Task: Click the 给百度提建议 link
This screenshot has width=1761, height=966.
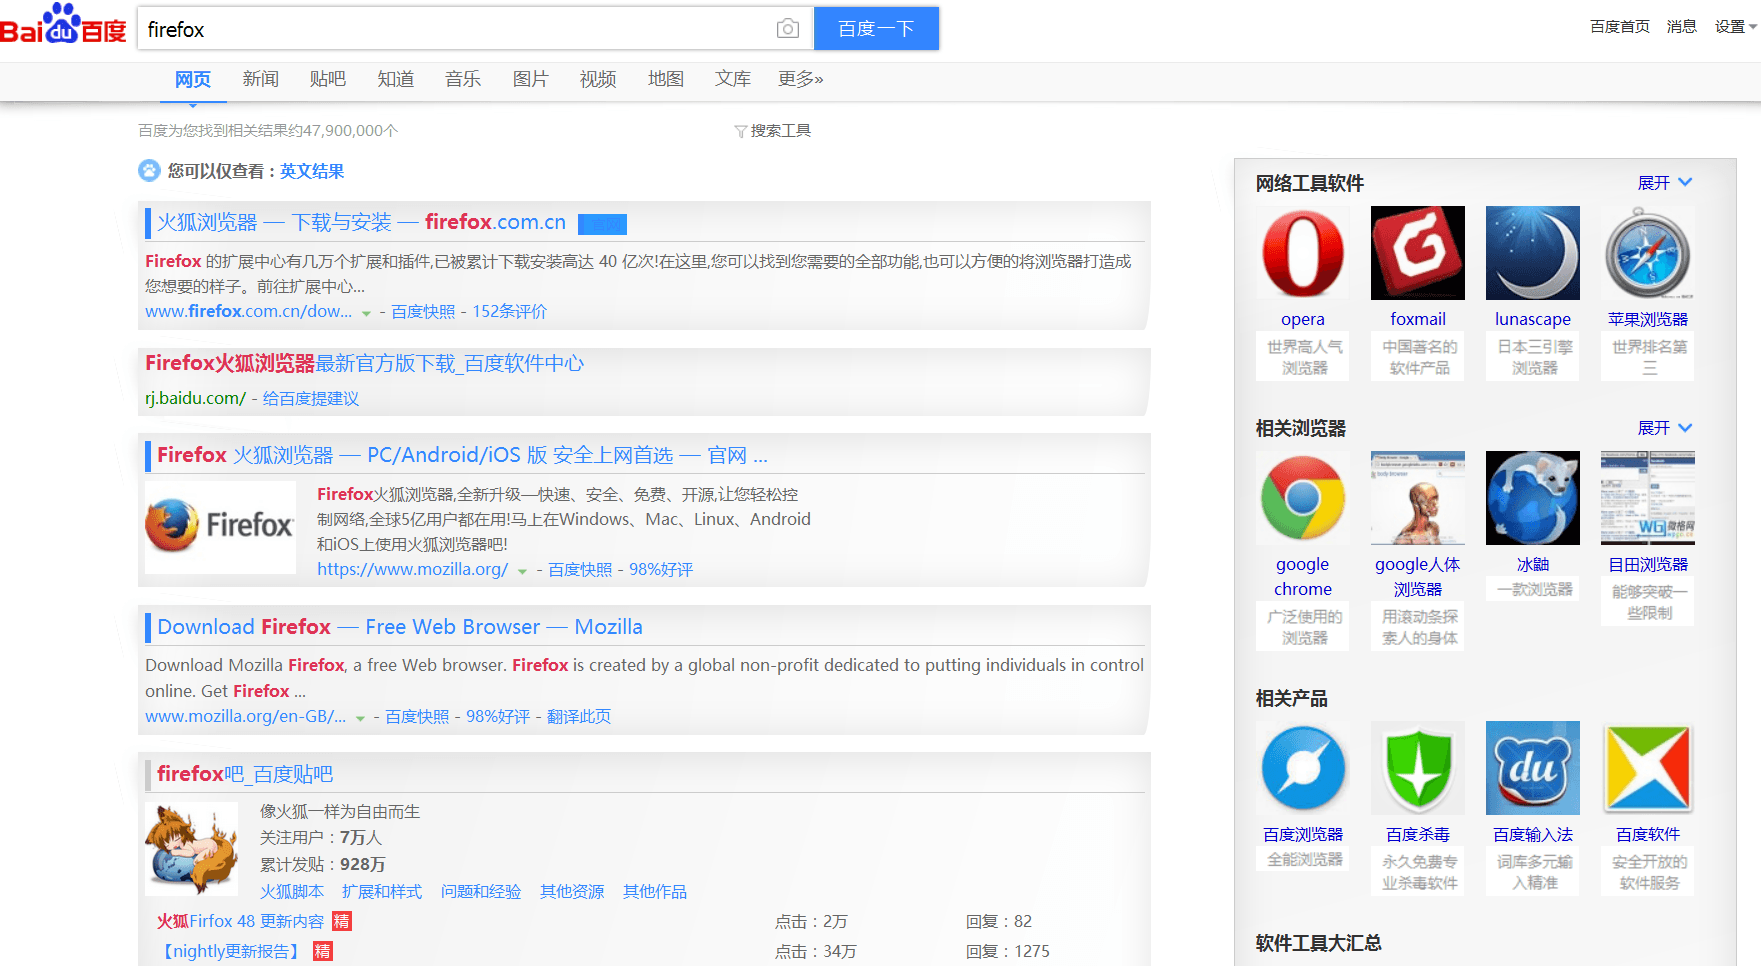Action: [311, 399]
